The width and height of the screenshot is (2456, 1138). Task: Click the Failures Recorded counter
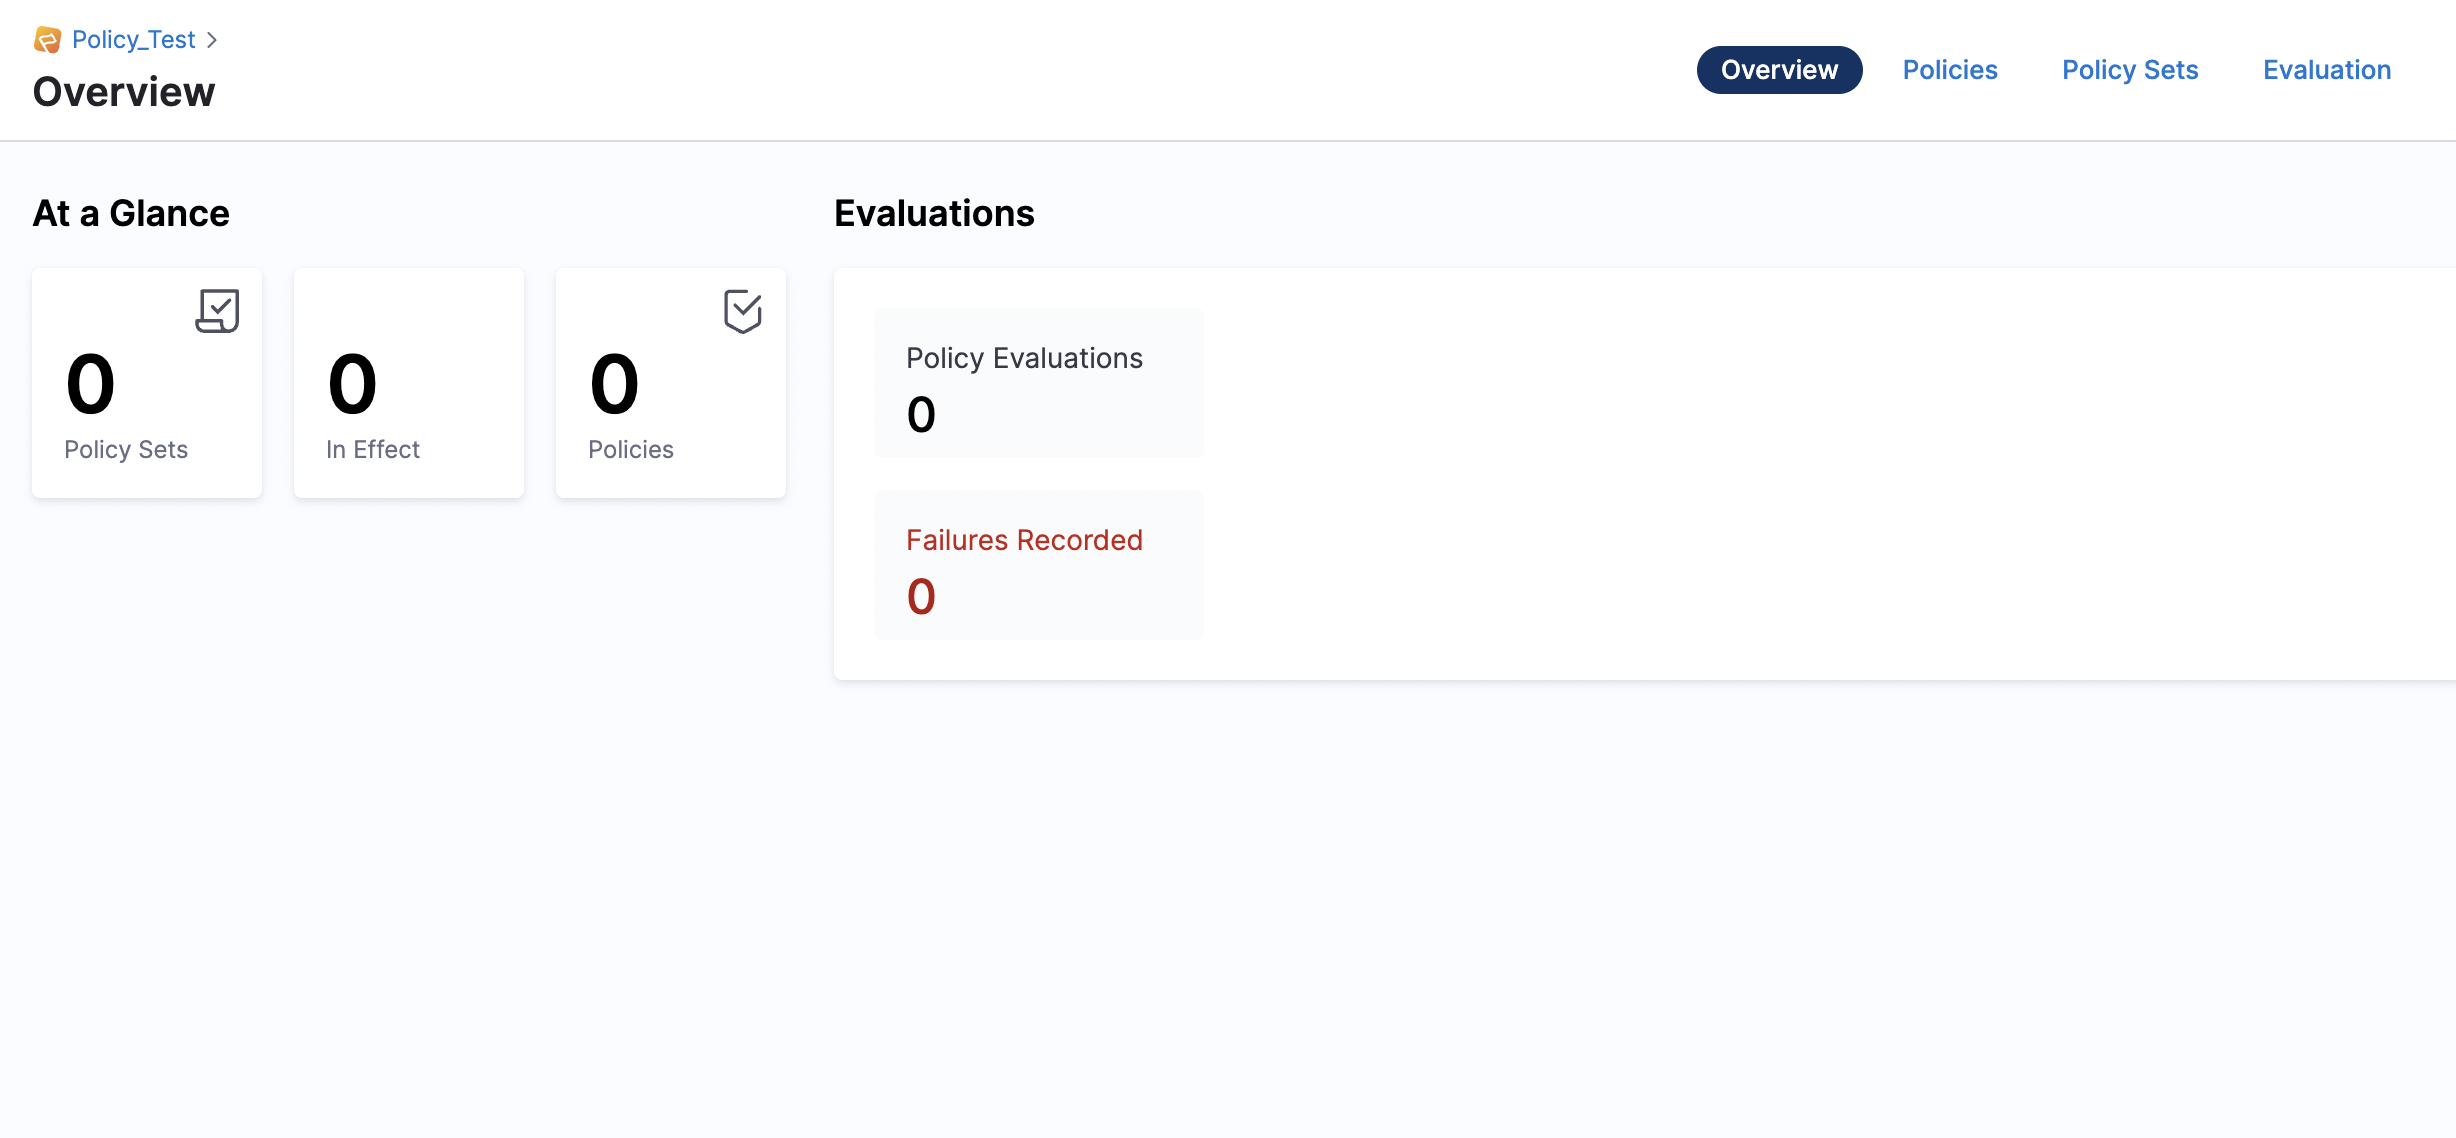tap(1038, 564)
